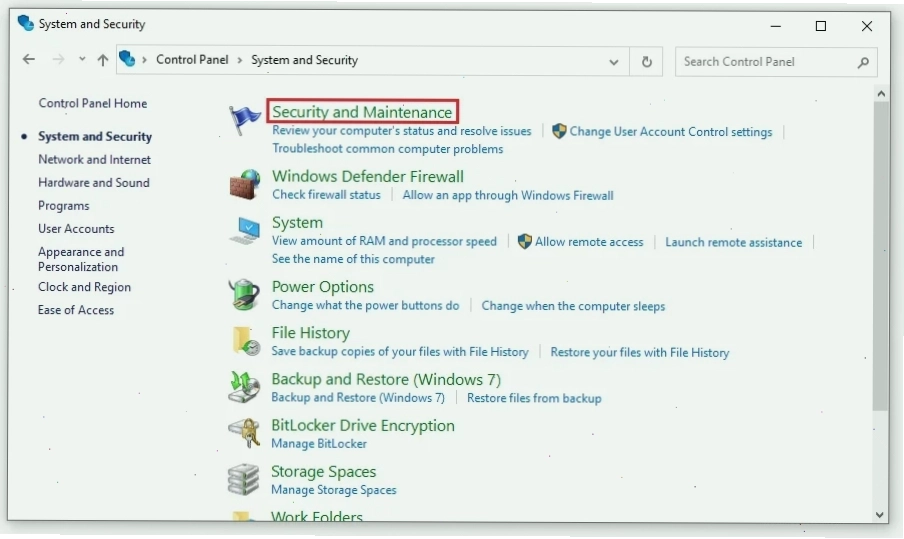Click Control Panel in the breadcrumb path
The width and height of the screenshot is (904, 539).
tap(192, 60)
